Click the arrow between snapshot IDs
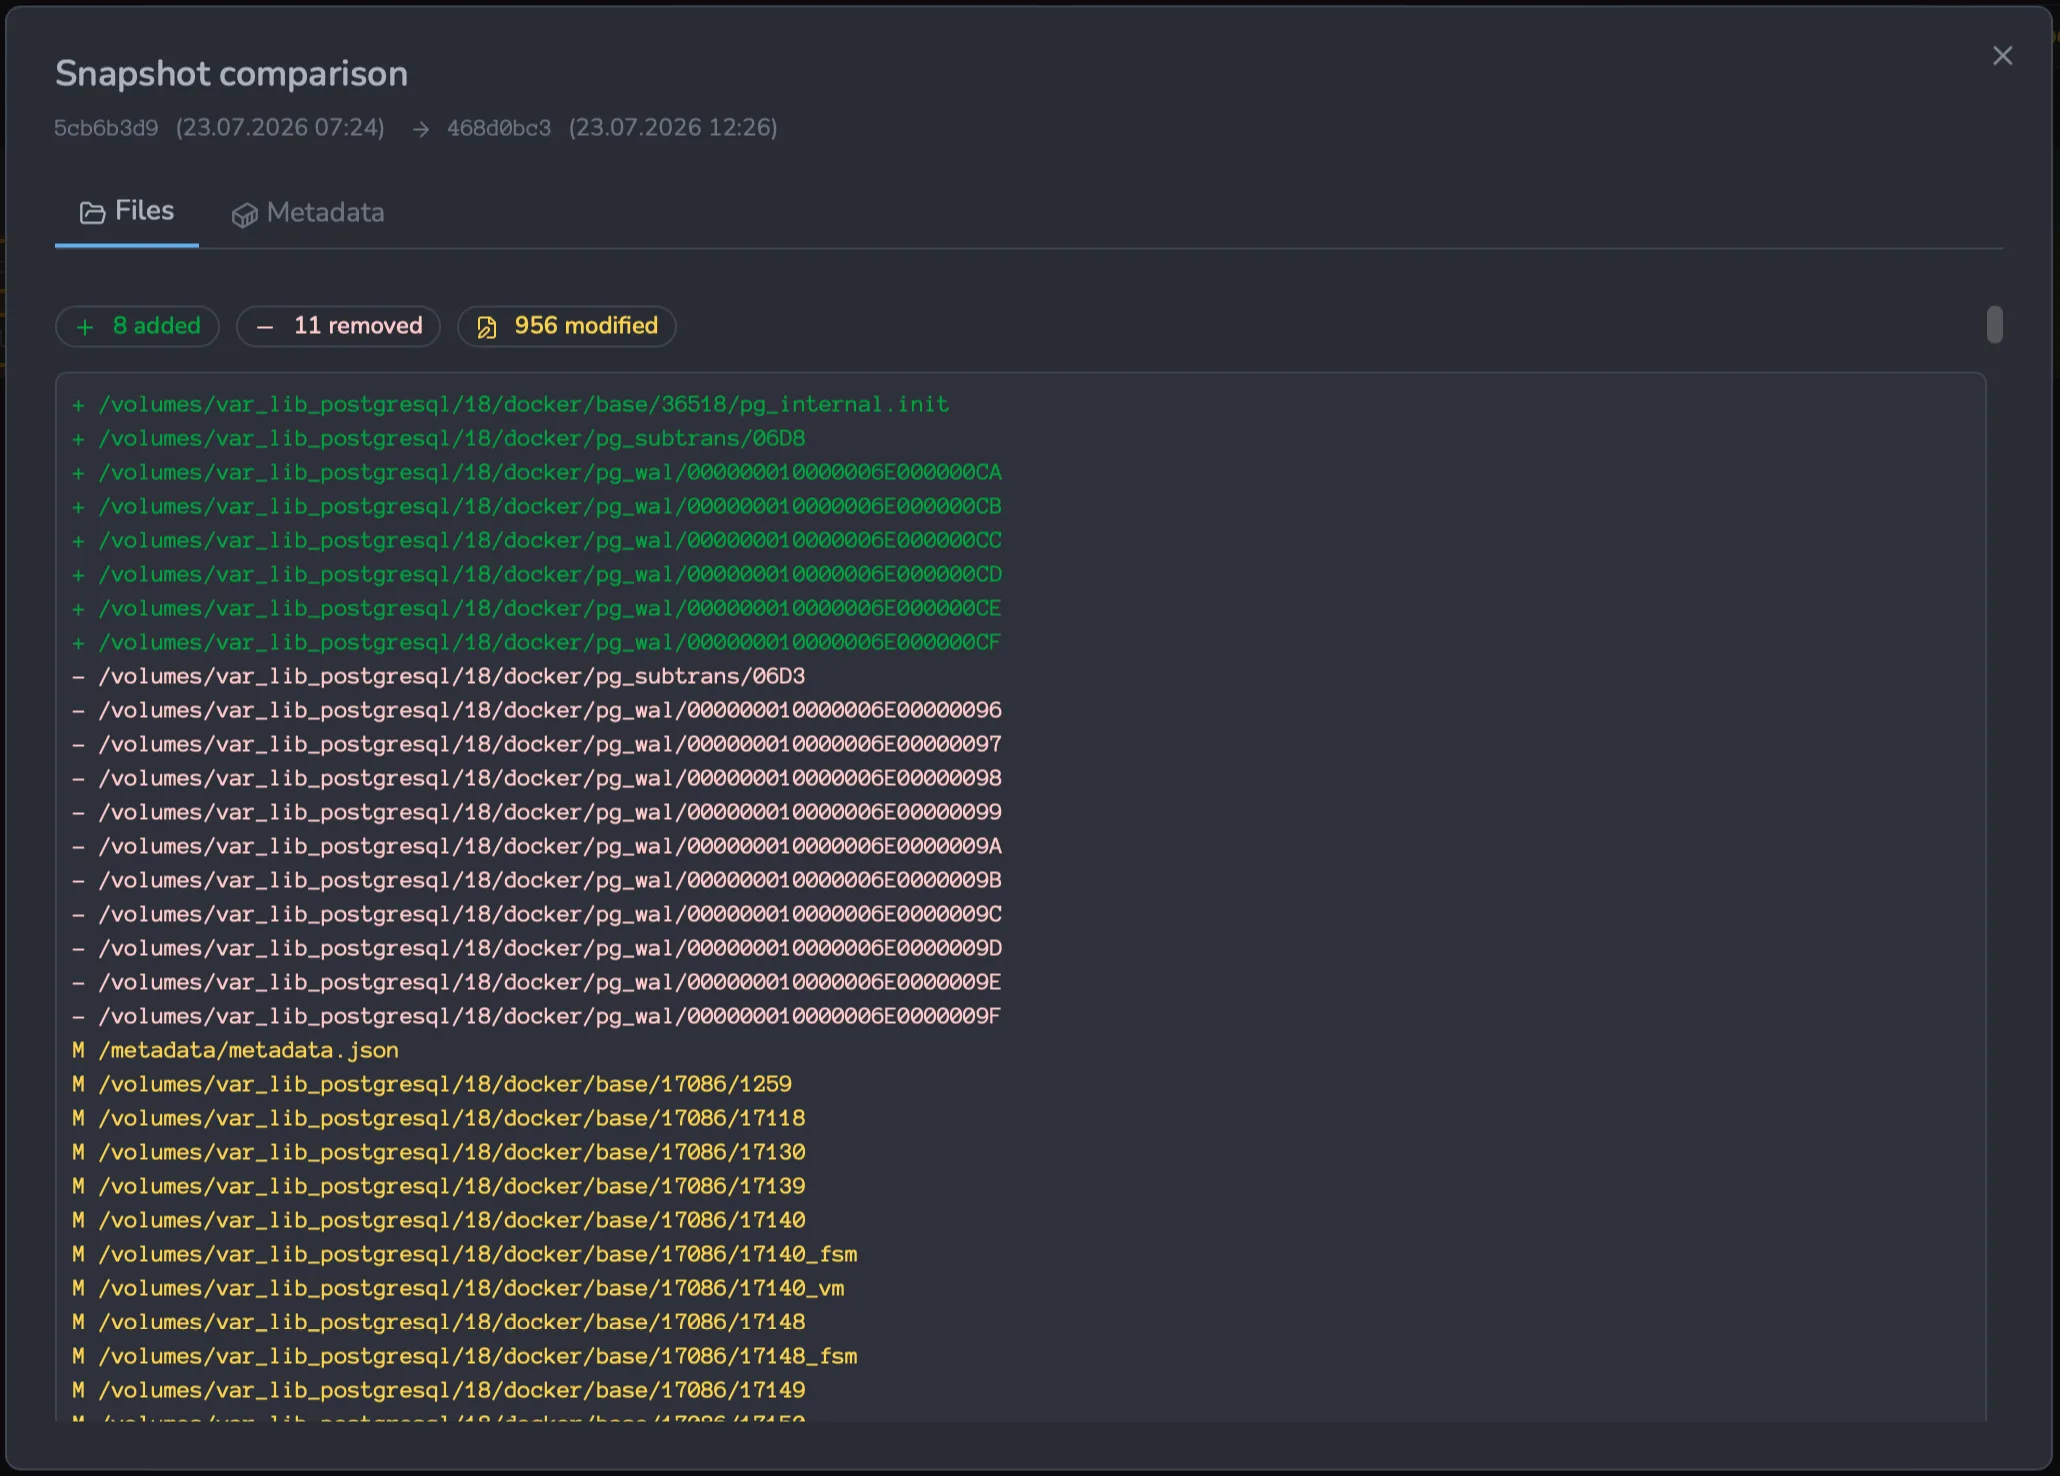Screen dimensions: 2060x1476 [421, 129]
